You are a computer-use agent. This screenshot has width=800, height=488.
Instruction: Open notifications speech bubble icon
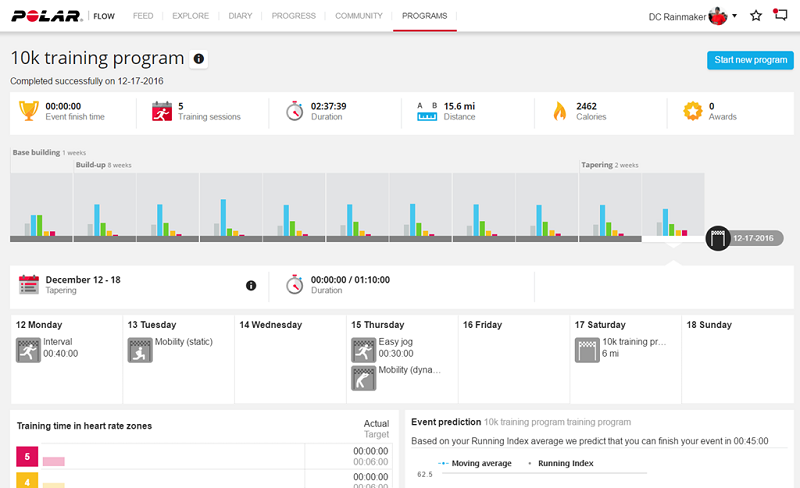click(780, 15)
